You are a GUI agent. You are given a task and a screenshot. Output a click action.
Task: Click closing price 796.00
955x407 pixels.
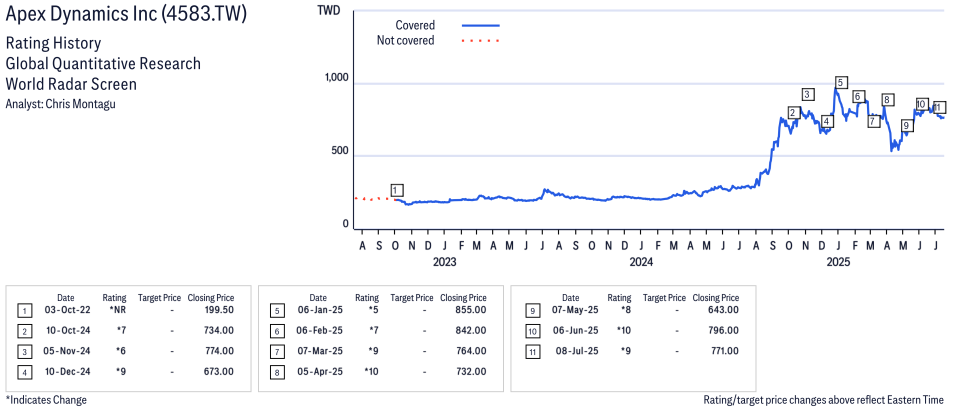[724, 331]
